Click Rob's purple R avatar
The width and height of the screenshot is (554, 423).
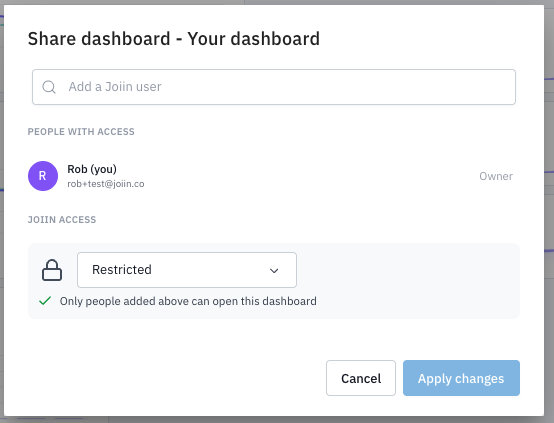pos(43,176)
